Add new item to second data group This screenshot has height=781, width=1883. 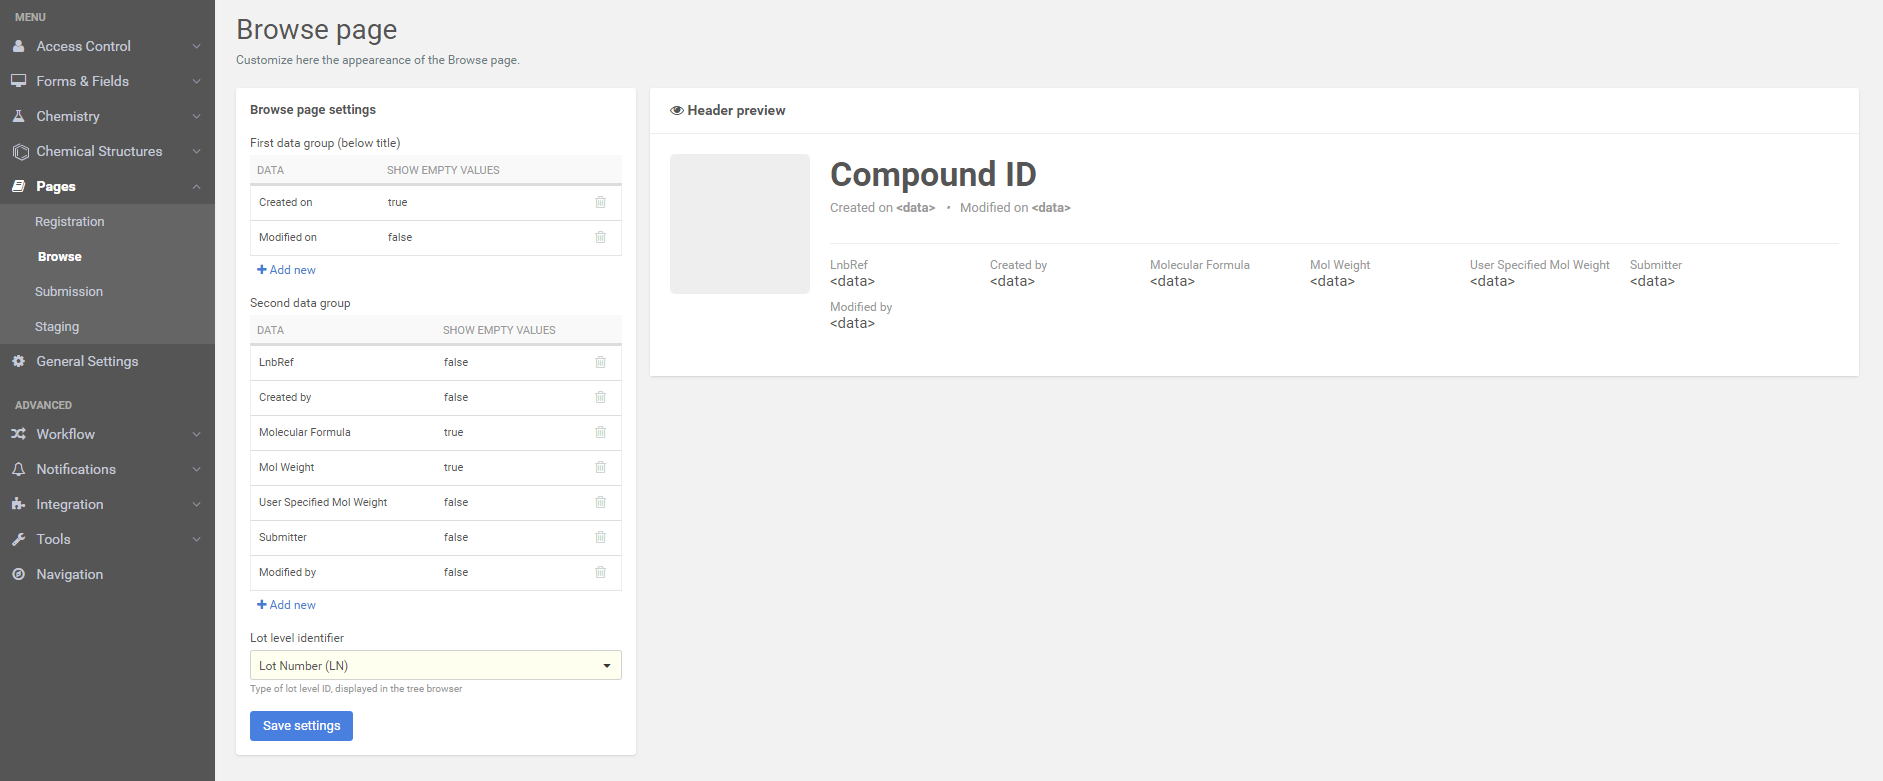(x=287, y=605)
